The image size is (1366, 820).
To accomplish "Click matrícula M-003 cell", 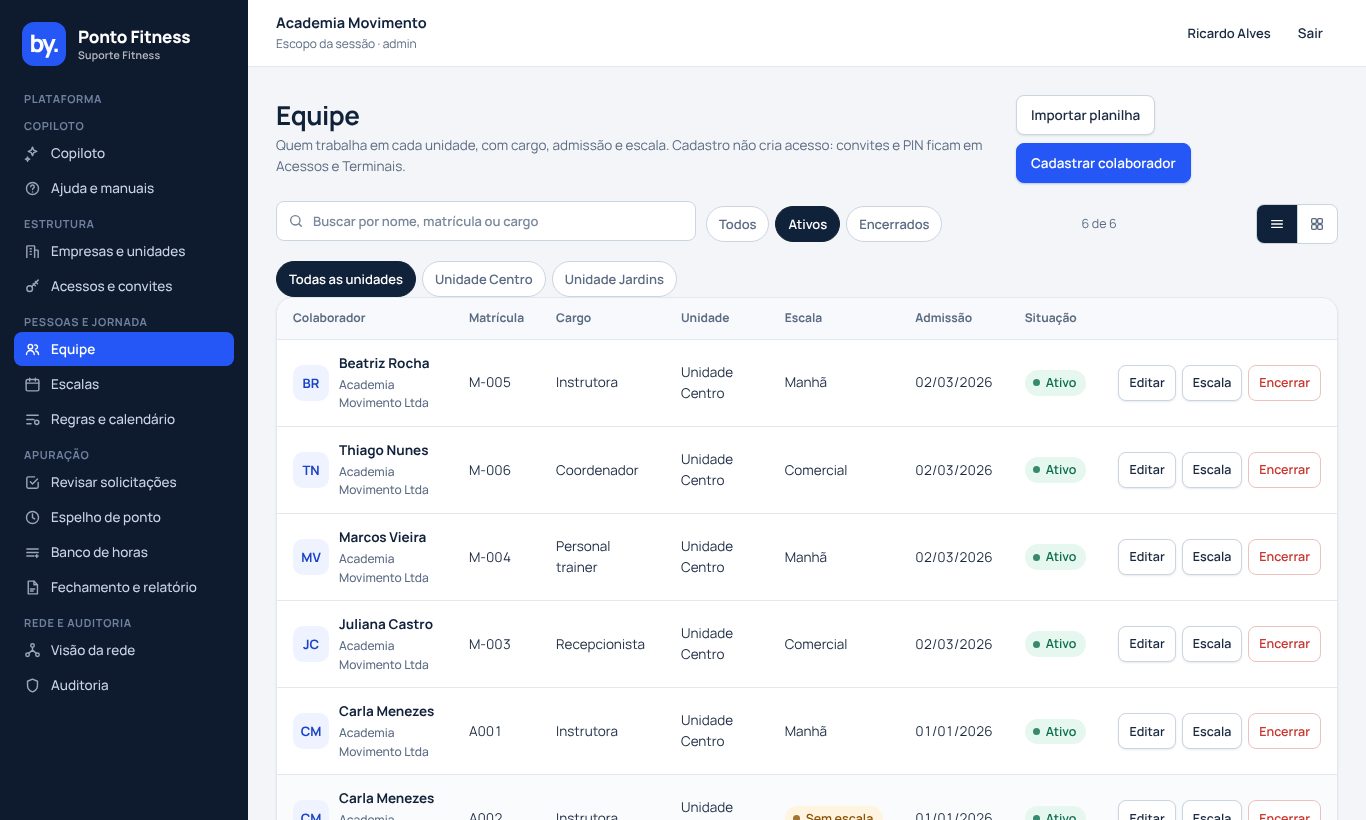I will coord(490,644).
